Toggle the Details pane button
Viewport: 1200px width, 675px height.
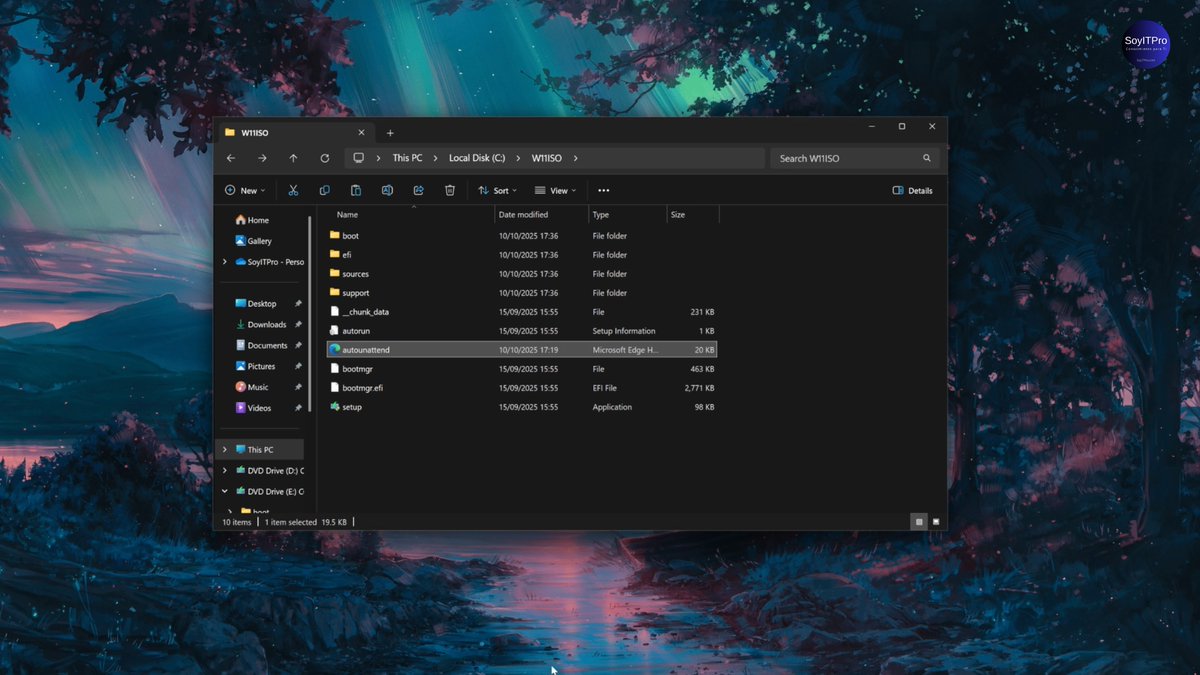click(912, 190)
